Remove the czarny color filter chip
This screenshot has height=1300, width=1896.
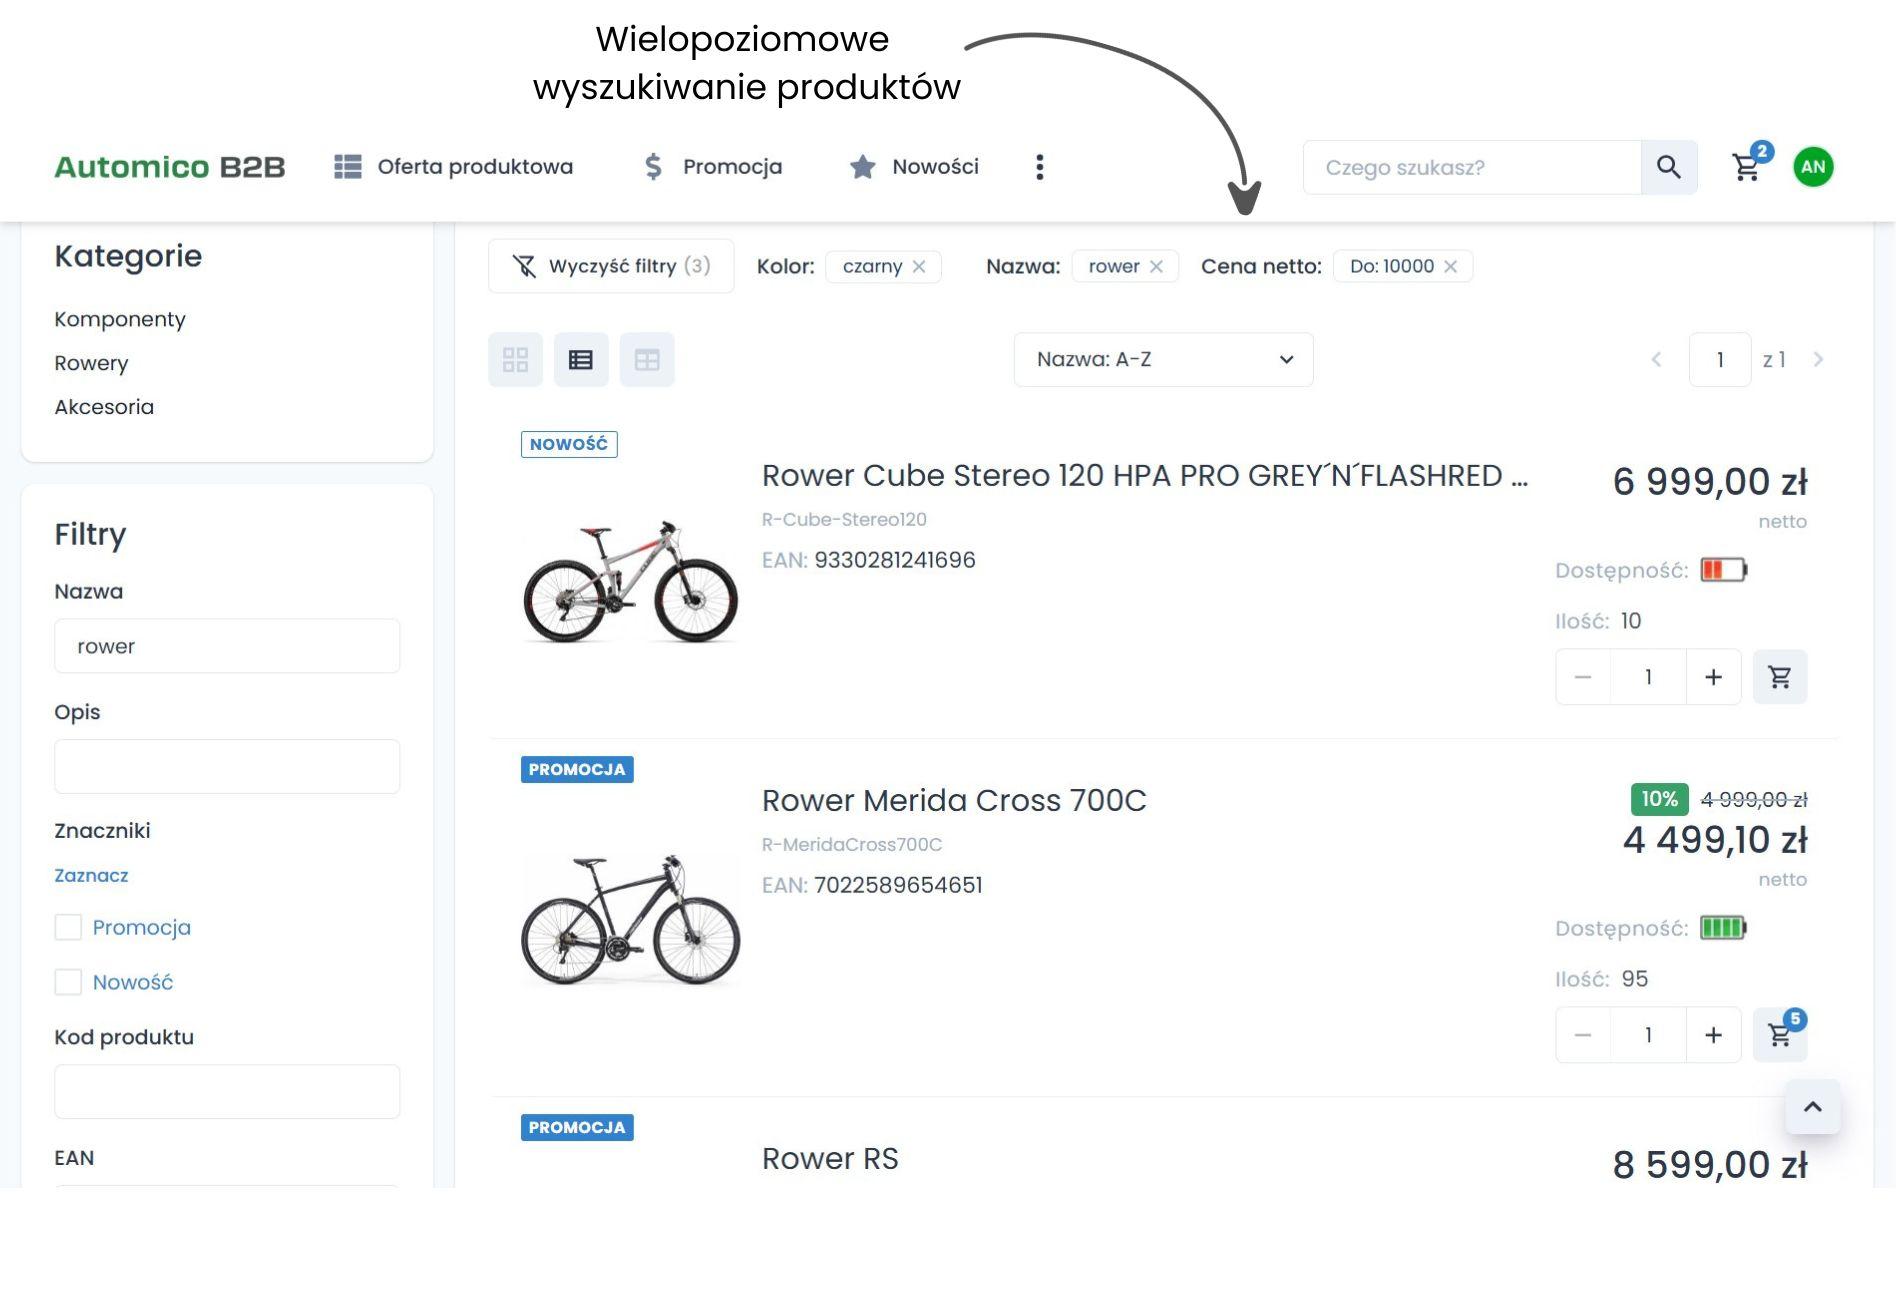pyautogui.click(x=919, y=267)
